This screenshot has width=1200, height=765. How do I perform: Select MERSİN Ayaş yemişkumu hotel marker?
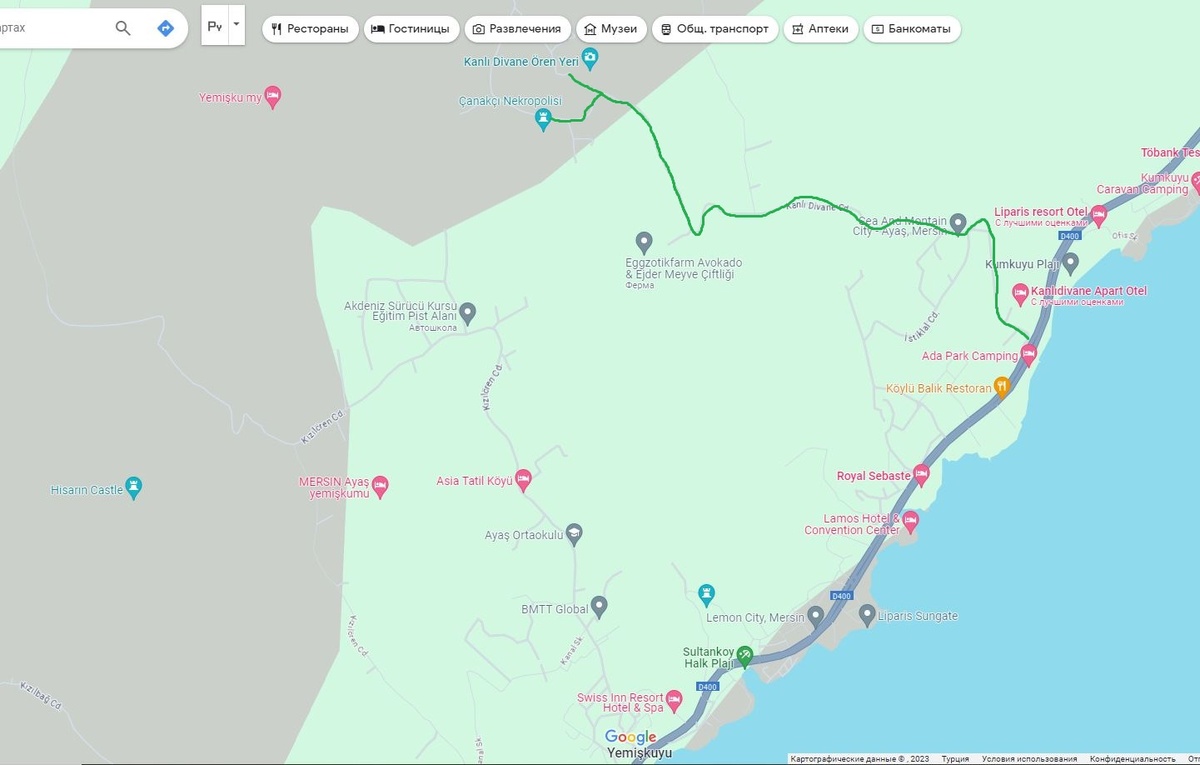[379, 486]
